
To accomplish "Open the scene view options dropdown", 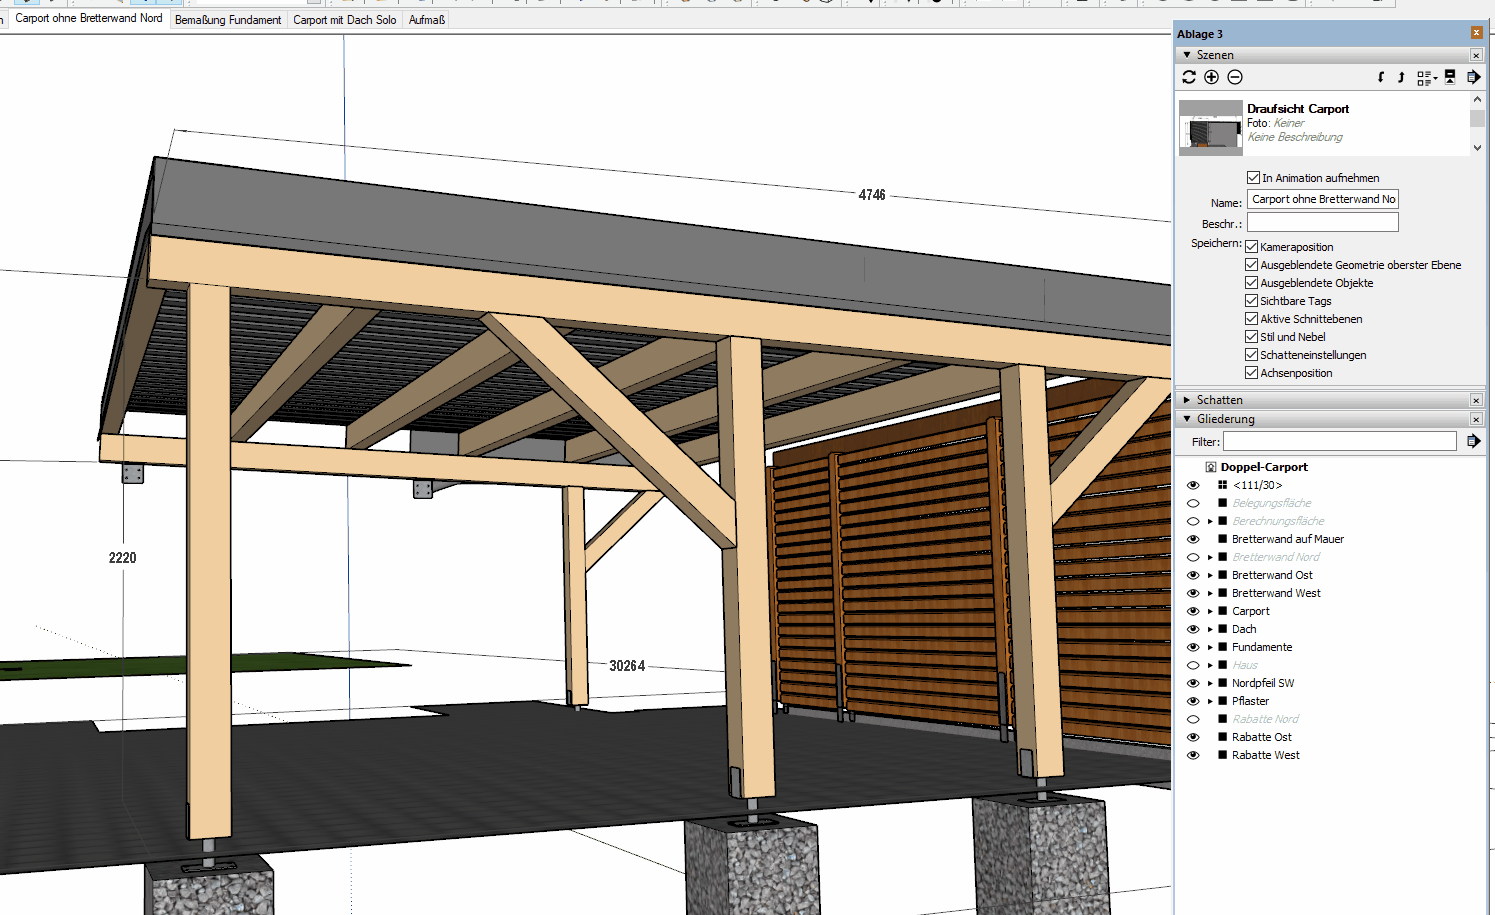I will 1426,77.
